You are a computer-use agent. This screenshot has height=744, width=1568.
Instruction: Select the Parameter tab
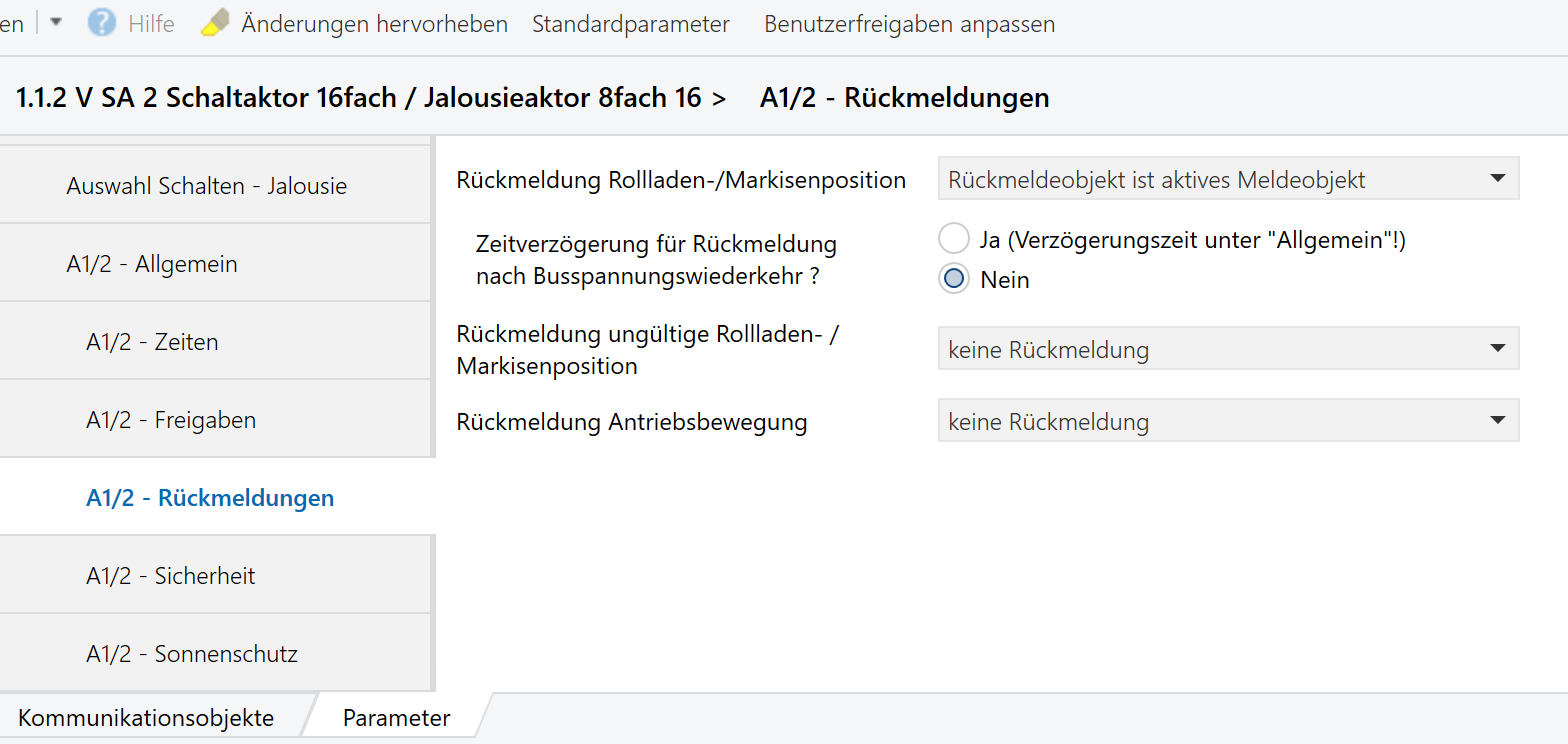pyautogui.click(x=396, y=718)
